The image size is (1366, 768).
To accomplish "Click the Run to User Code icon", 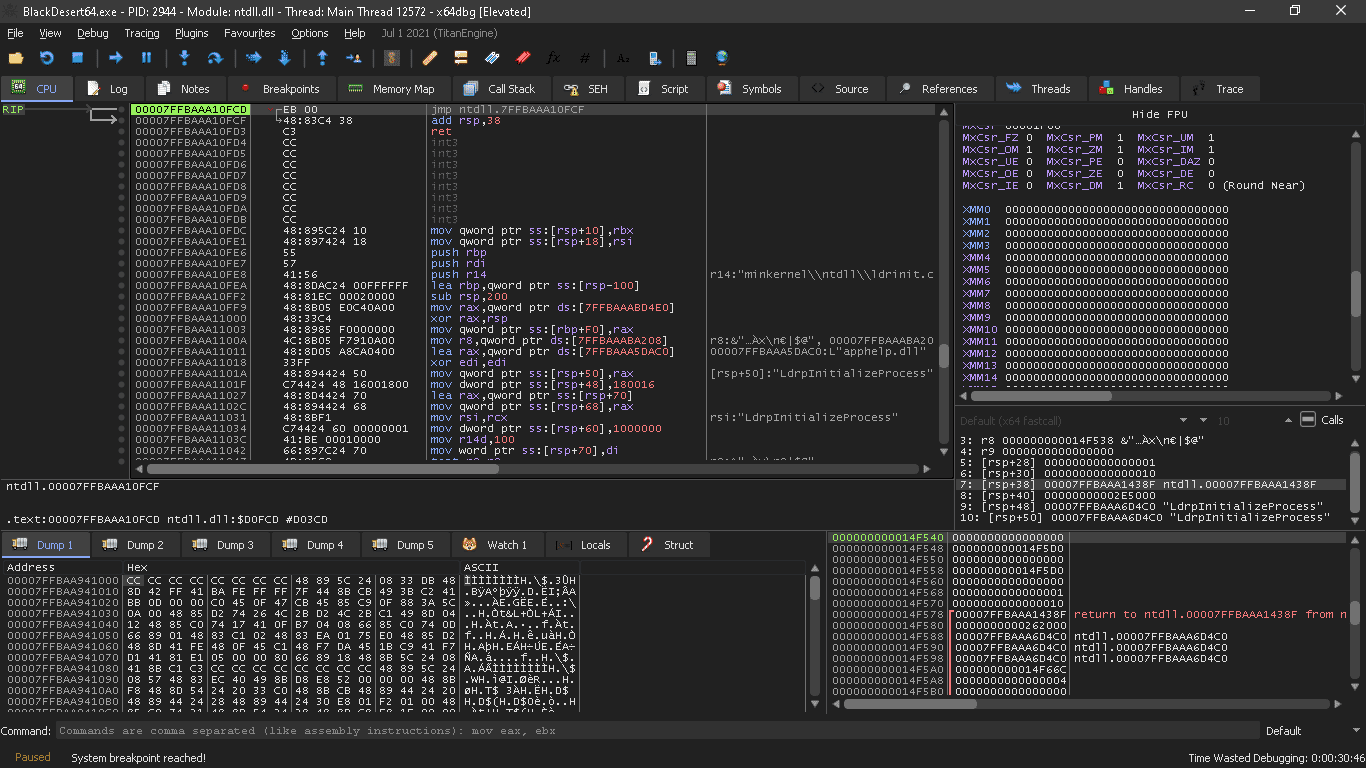I will point(353,58).
